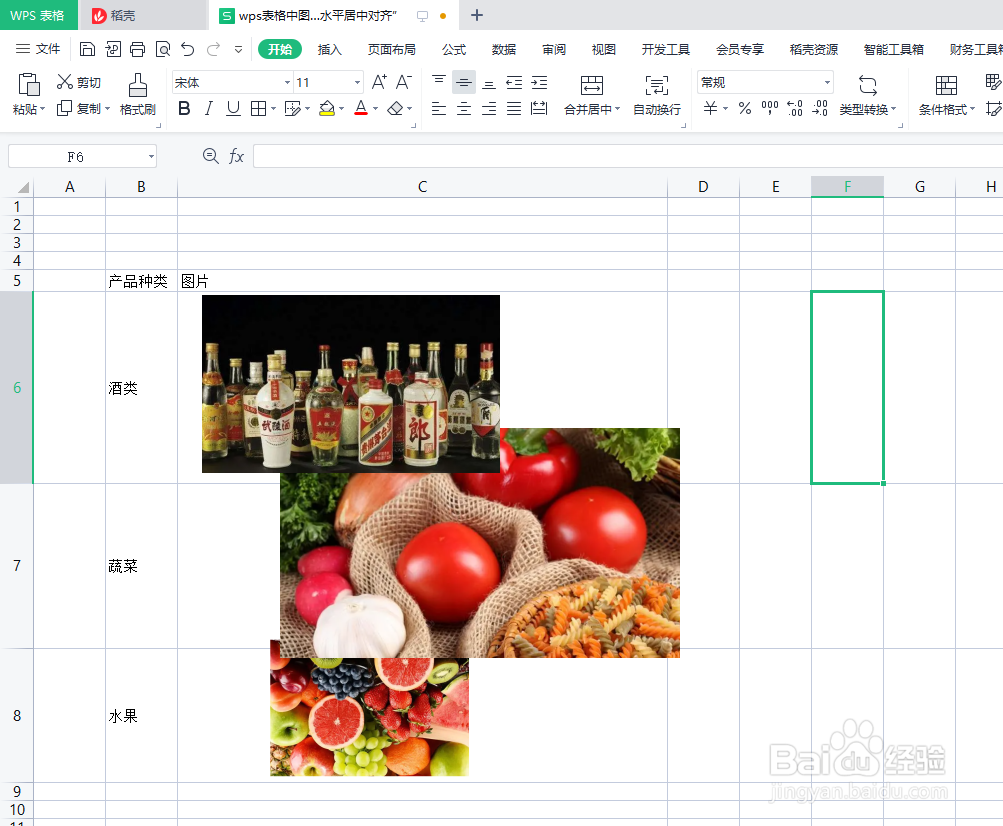Decrease indent of cell content
Image resolution: width=1003 pixels, height=826 pixels.
tap(514, 82)
